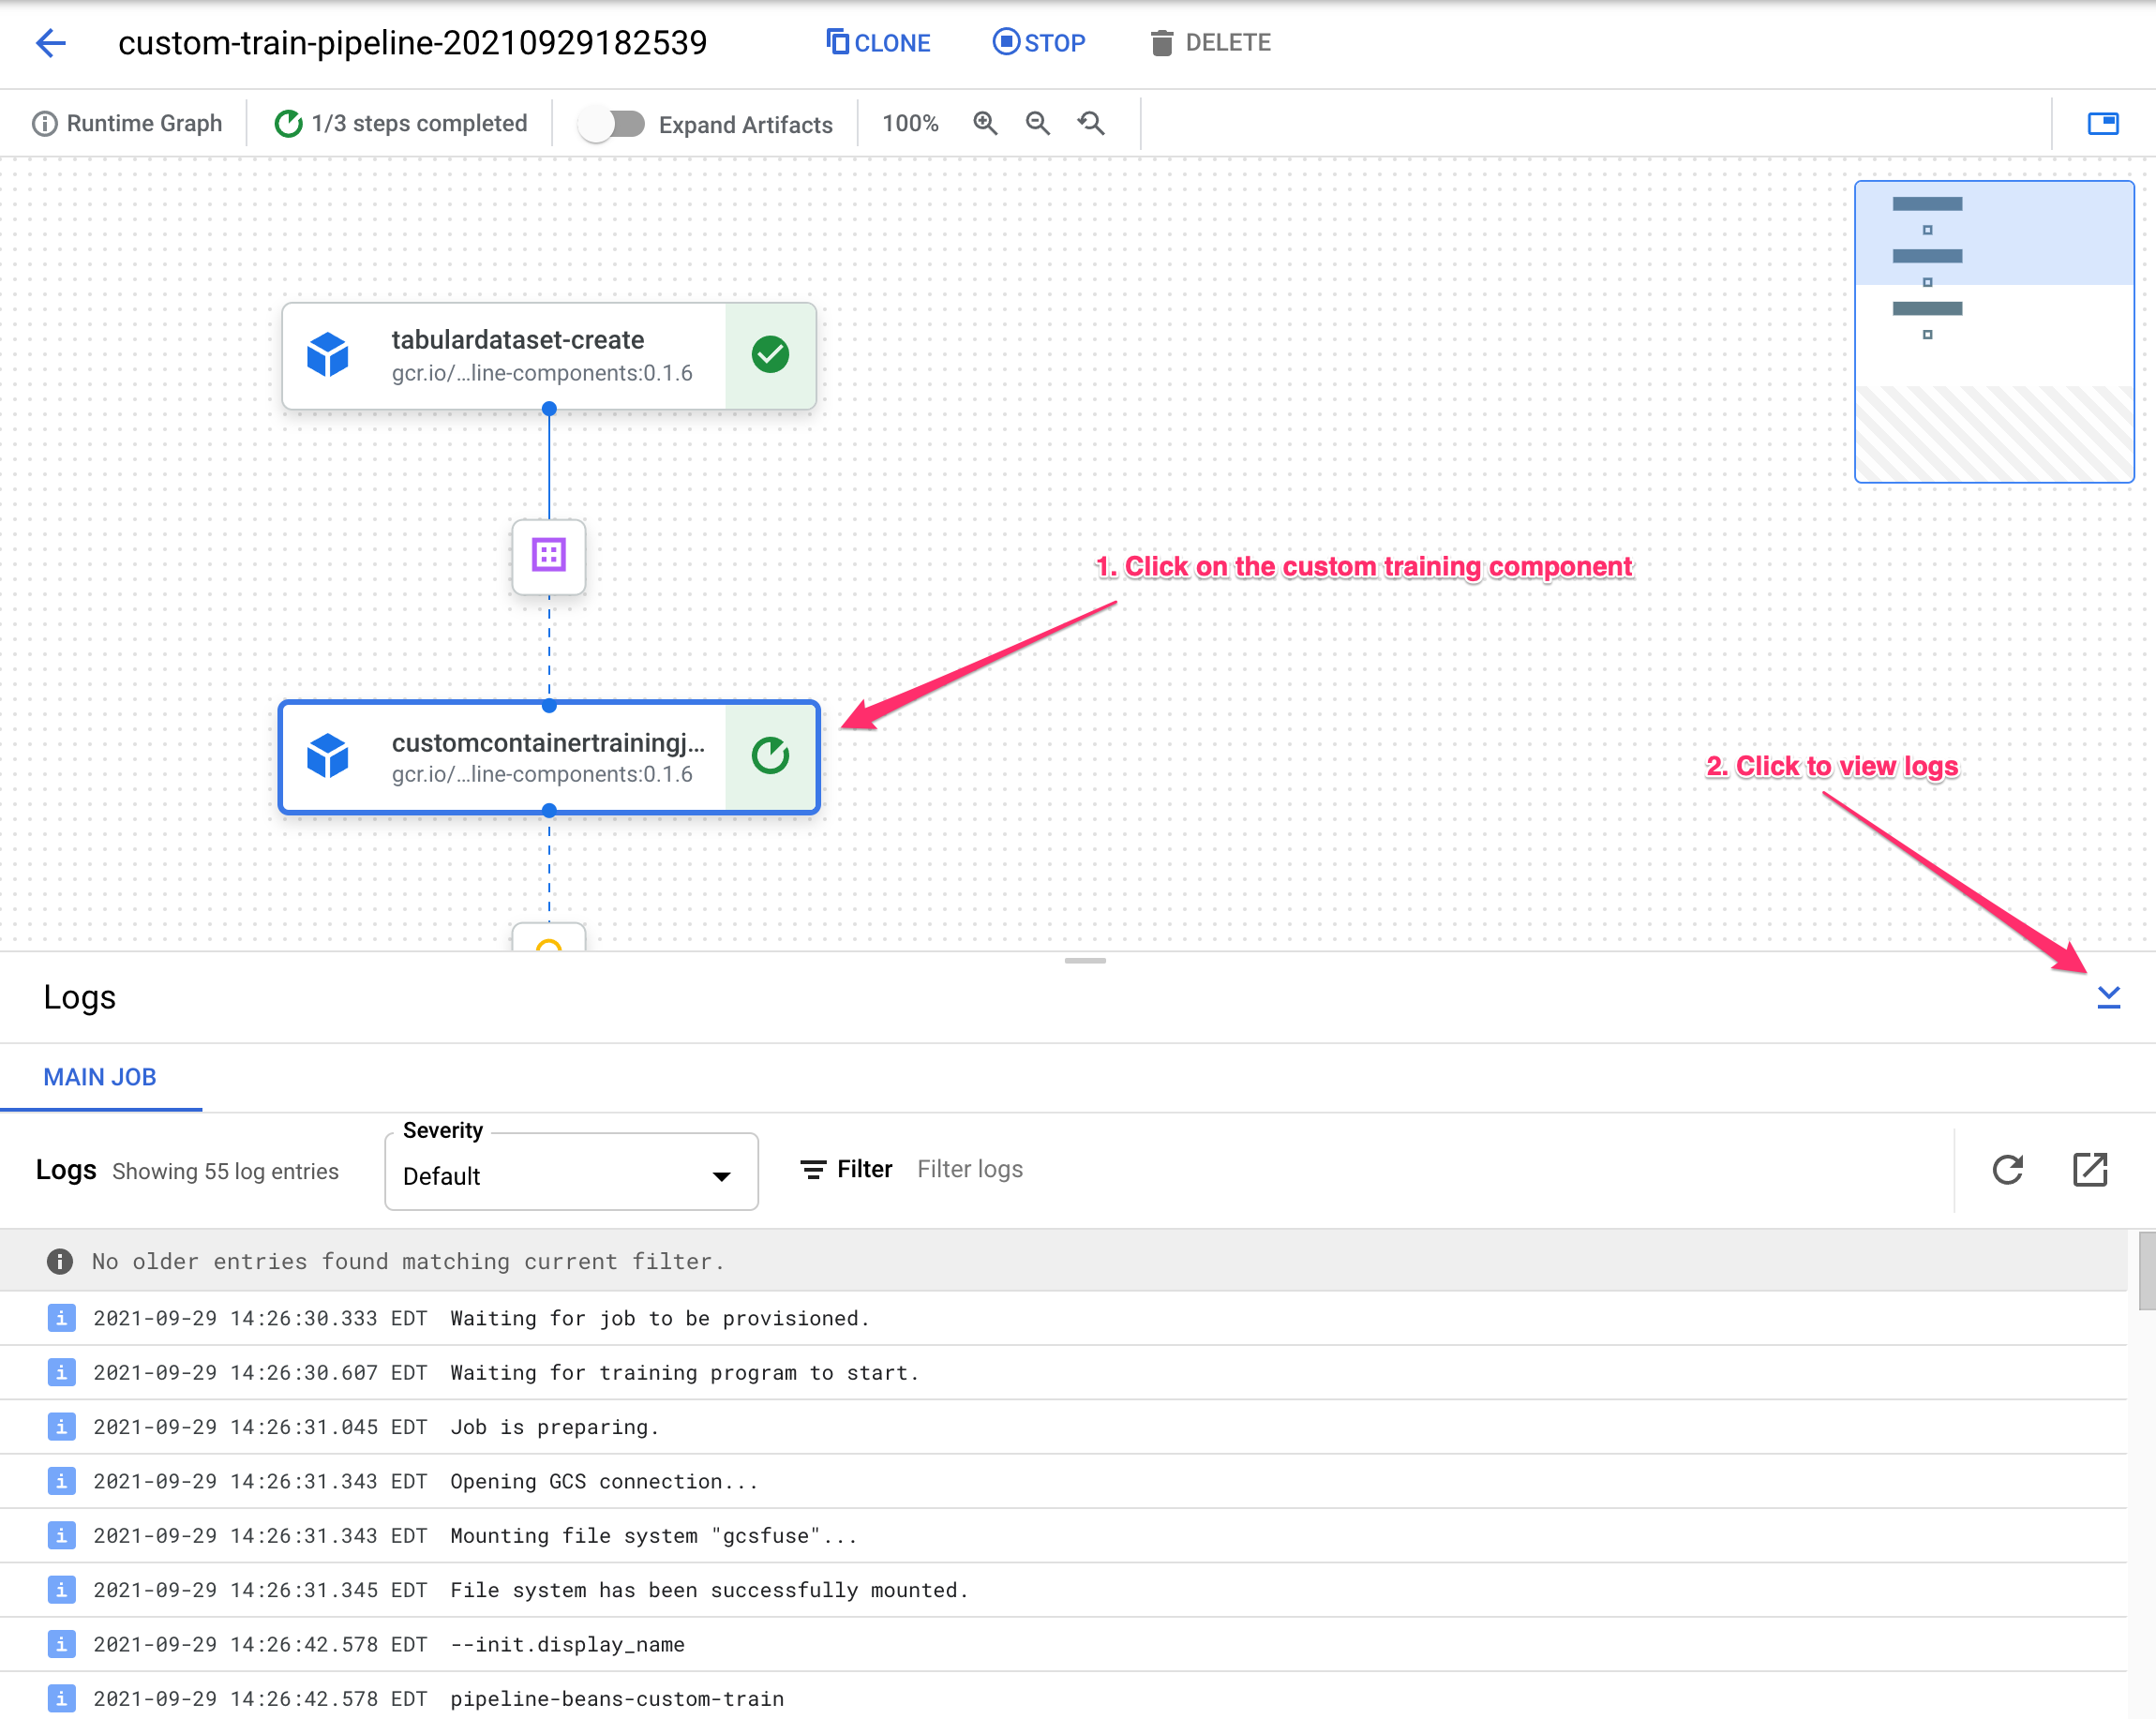Click the refresh logs button
This screenshot has height=1719, width=2156.
point(2009,1168)
